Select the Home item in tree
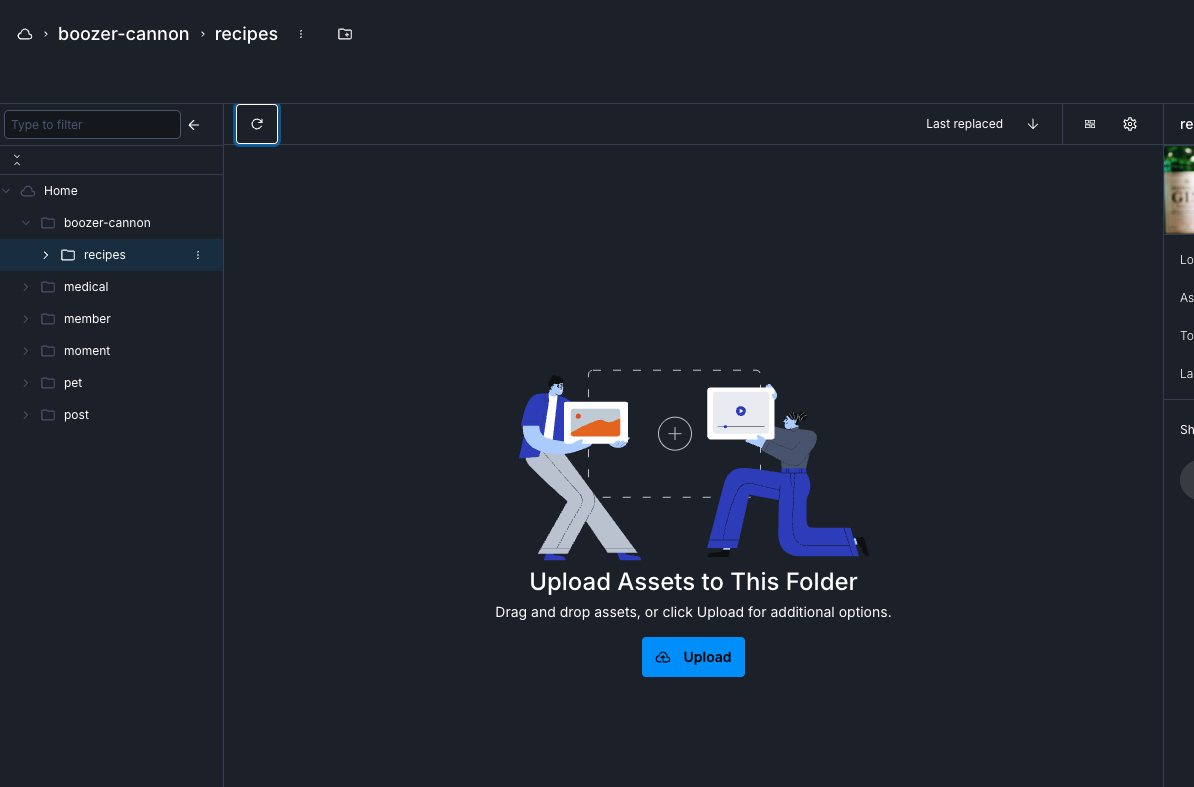1194x787 pixels. click(61, 191)
